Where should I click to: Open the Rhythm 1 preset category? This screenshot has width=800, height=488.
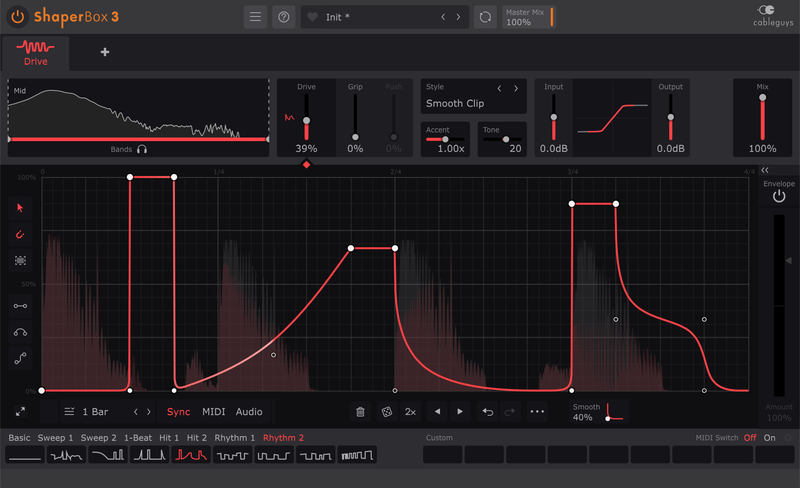click(x=234, y=438)
